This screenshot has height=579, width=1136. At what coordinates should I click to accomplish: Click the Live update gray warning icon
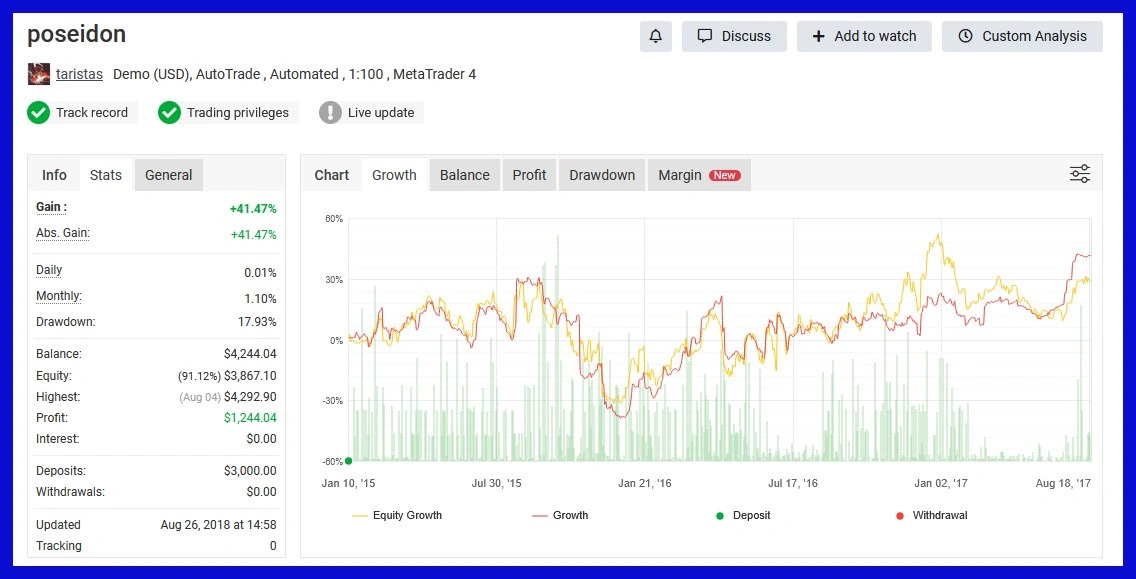tap(331, 113)
